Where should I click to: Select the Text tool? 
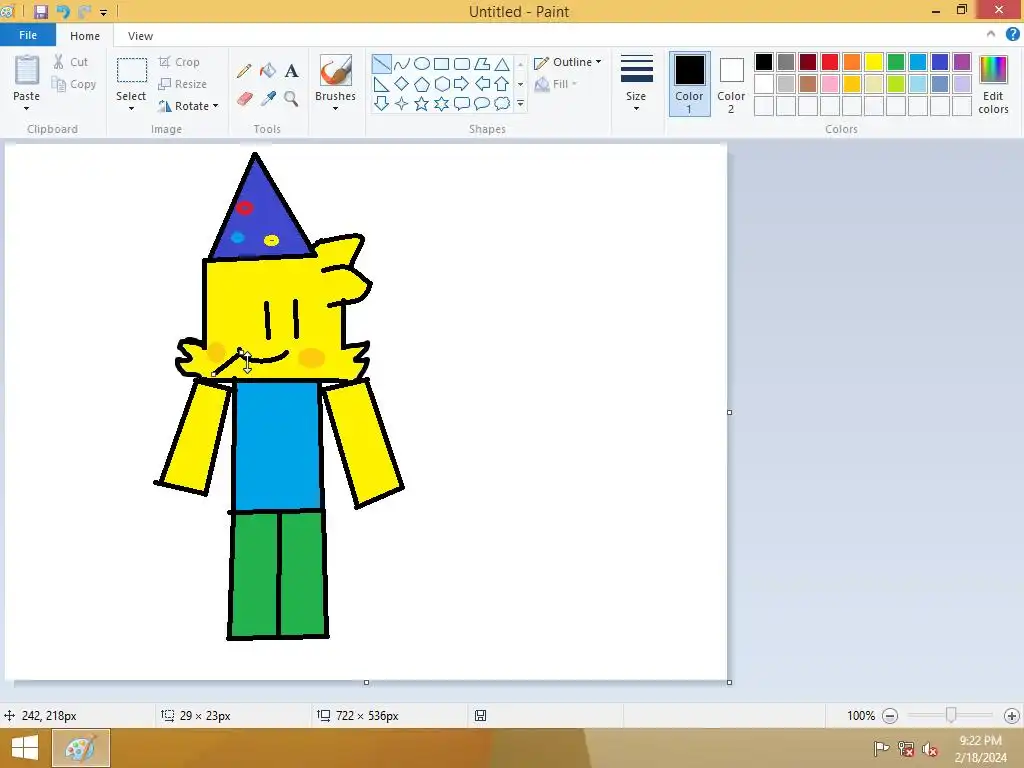point(291,71)
